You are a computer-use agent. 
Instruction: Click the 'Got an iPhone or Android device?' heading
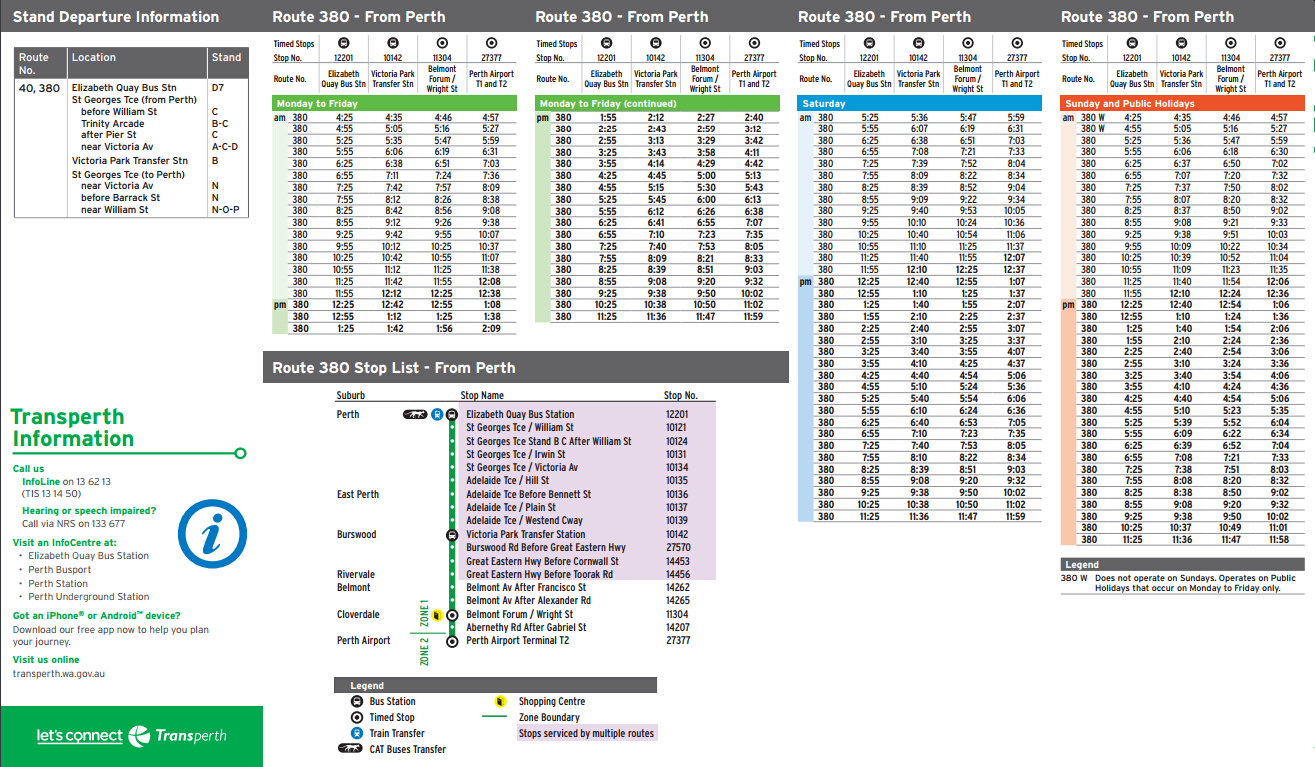(97, 616)
